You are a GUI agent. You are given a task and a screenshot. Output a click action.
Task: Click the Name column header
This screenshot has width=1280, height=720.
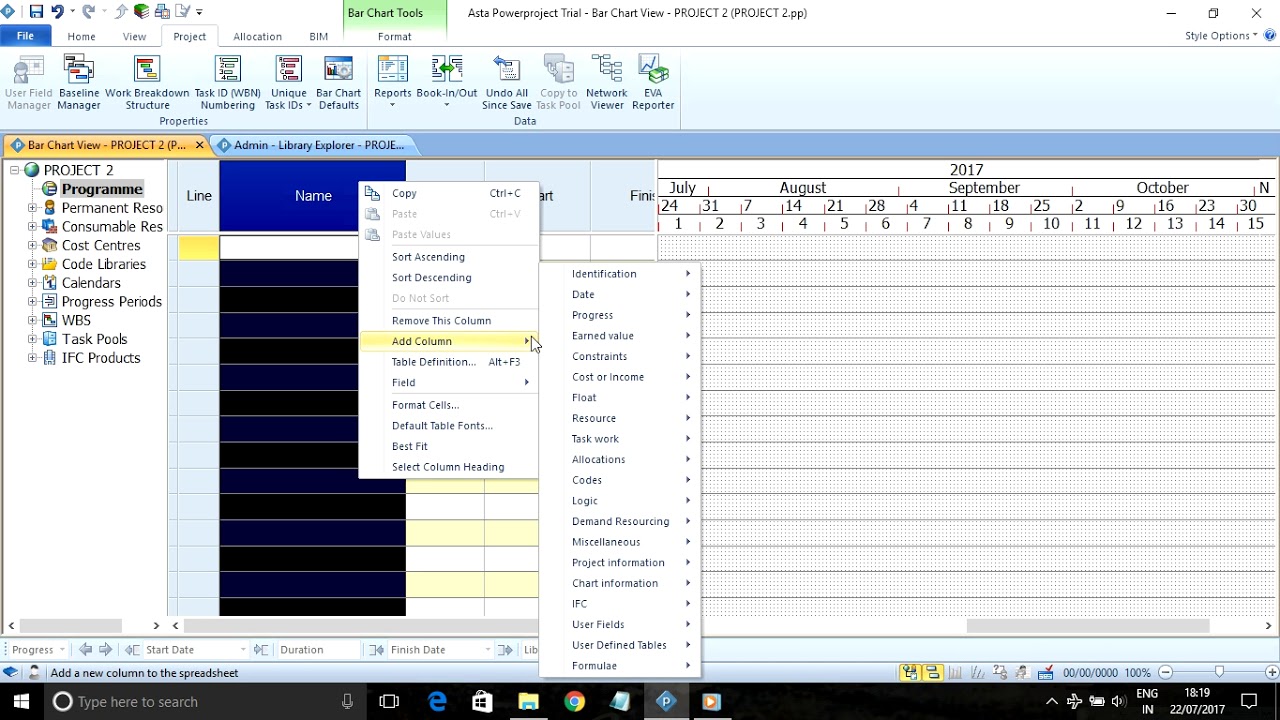point(313,196)
